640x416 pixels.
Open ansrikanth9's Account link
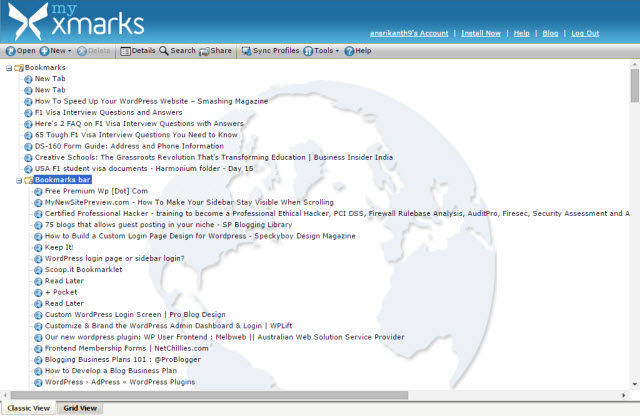(x=409, y=33)
